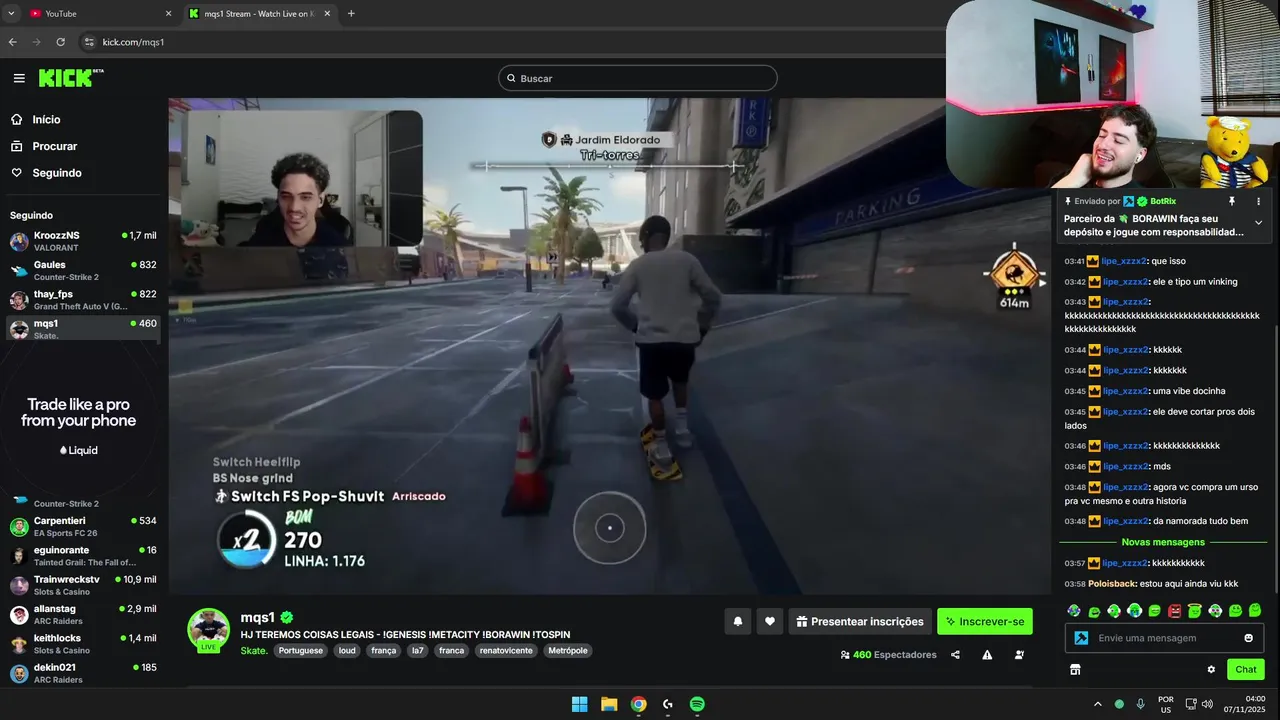
Task: Reload the page with the refresh icon
Action: point(61,42)
